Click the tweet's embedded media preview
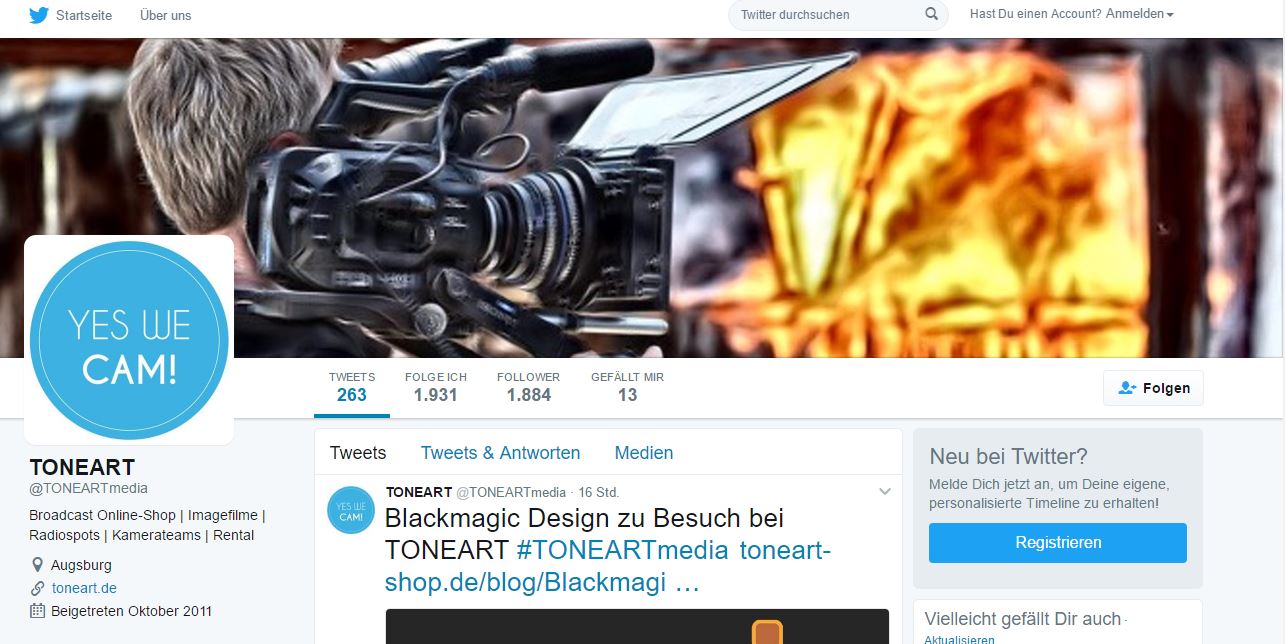The width and height of the screenshot is (1285, 644). pos(637,626)
